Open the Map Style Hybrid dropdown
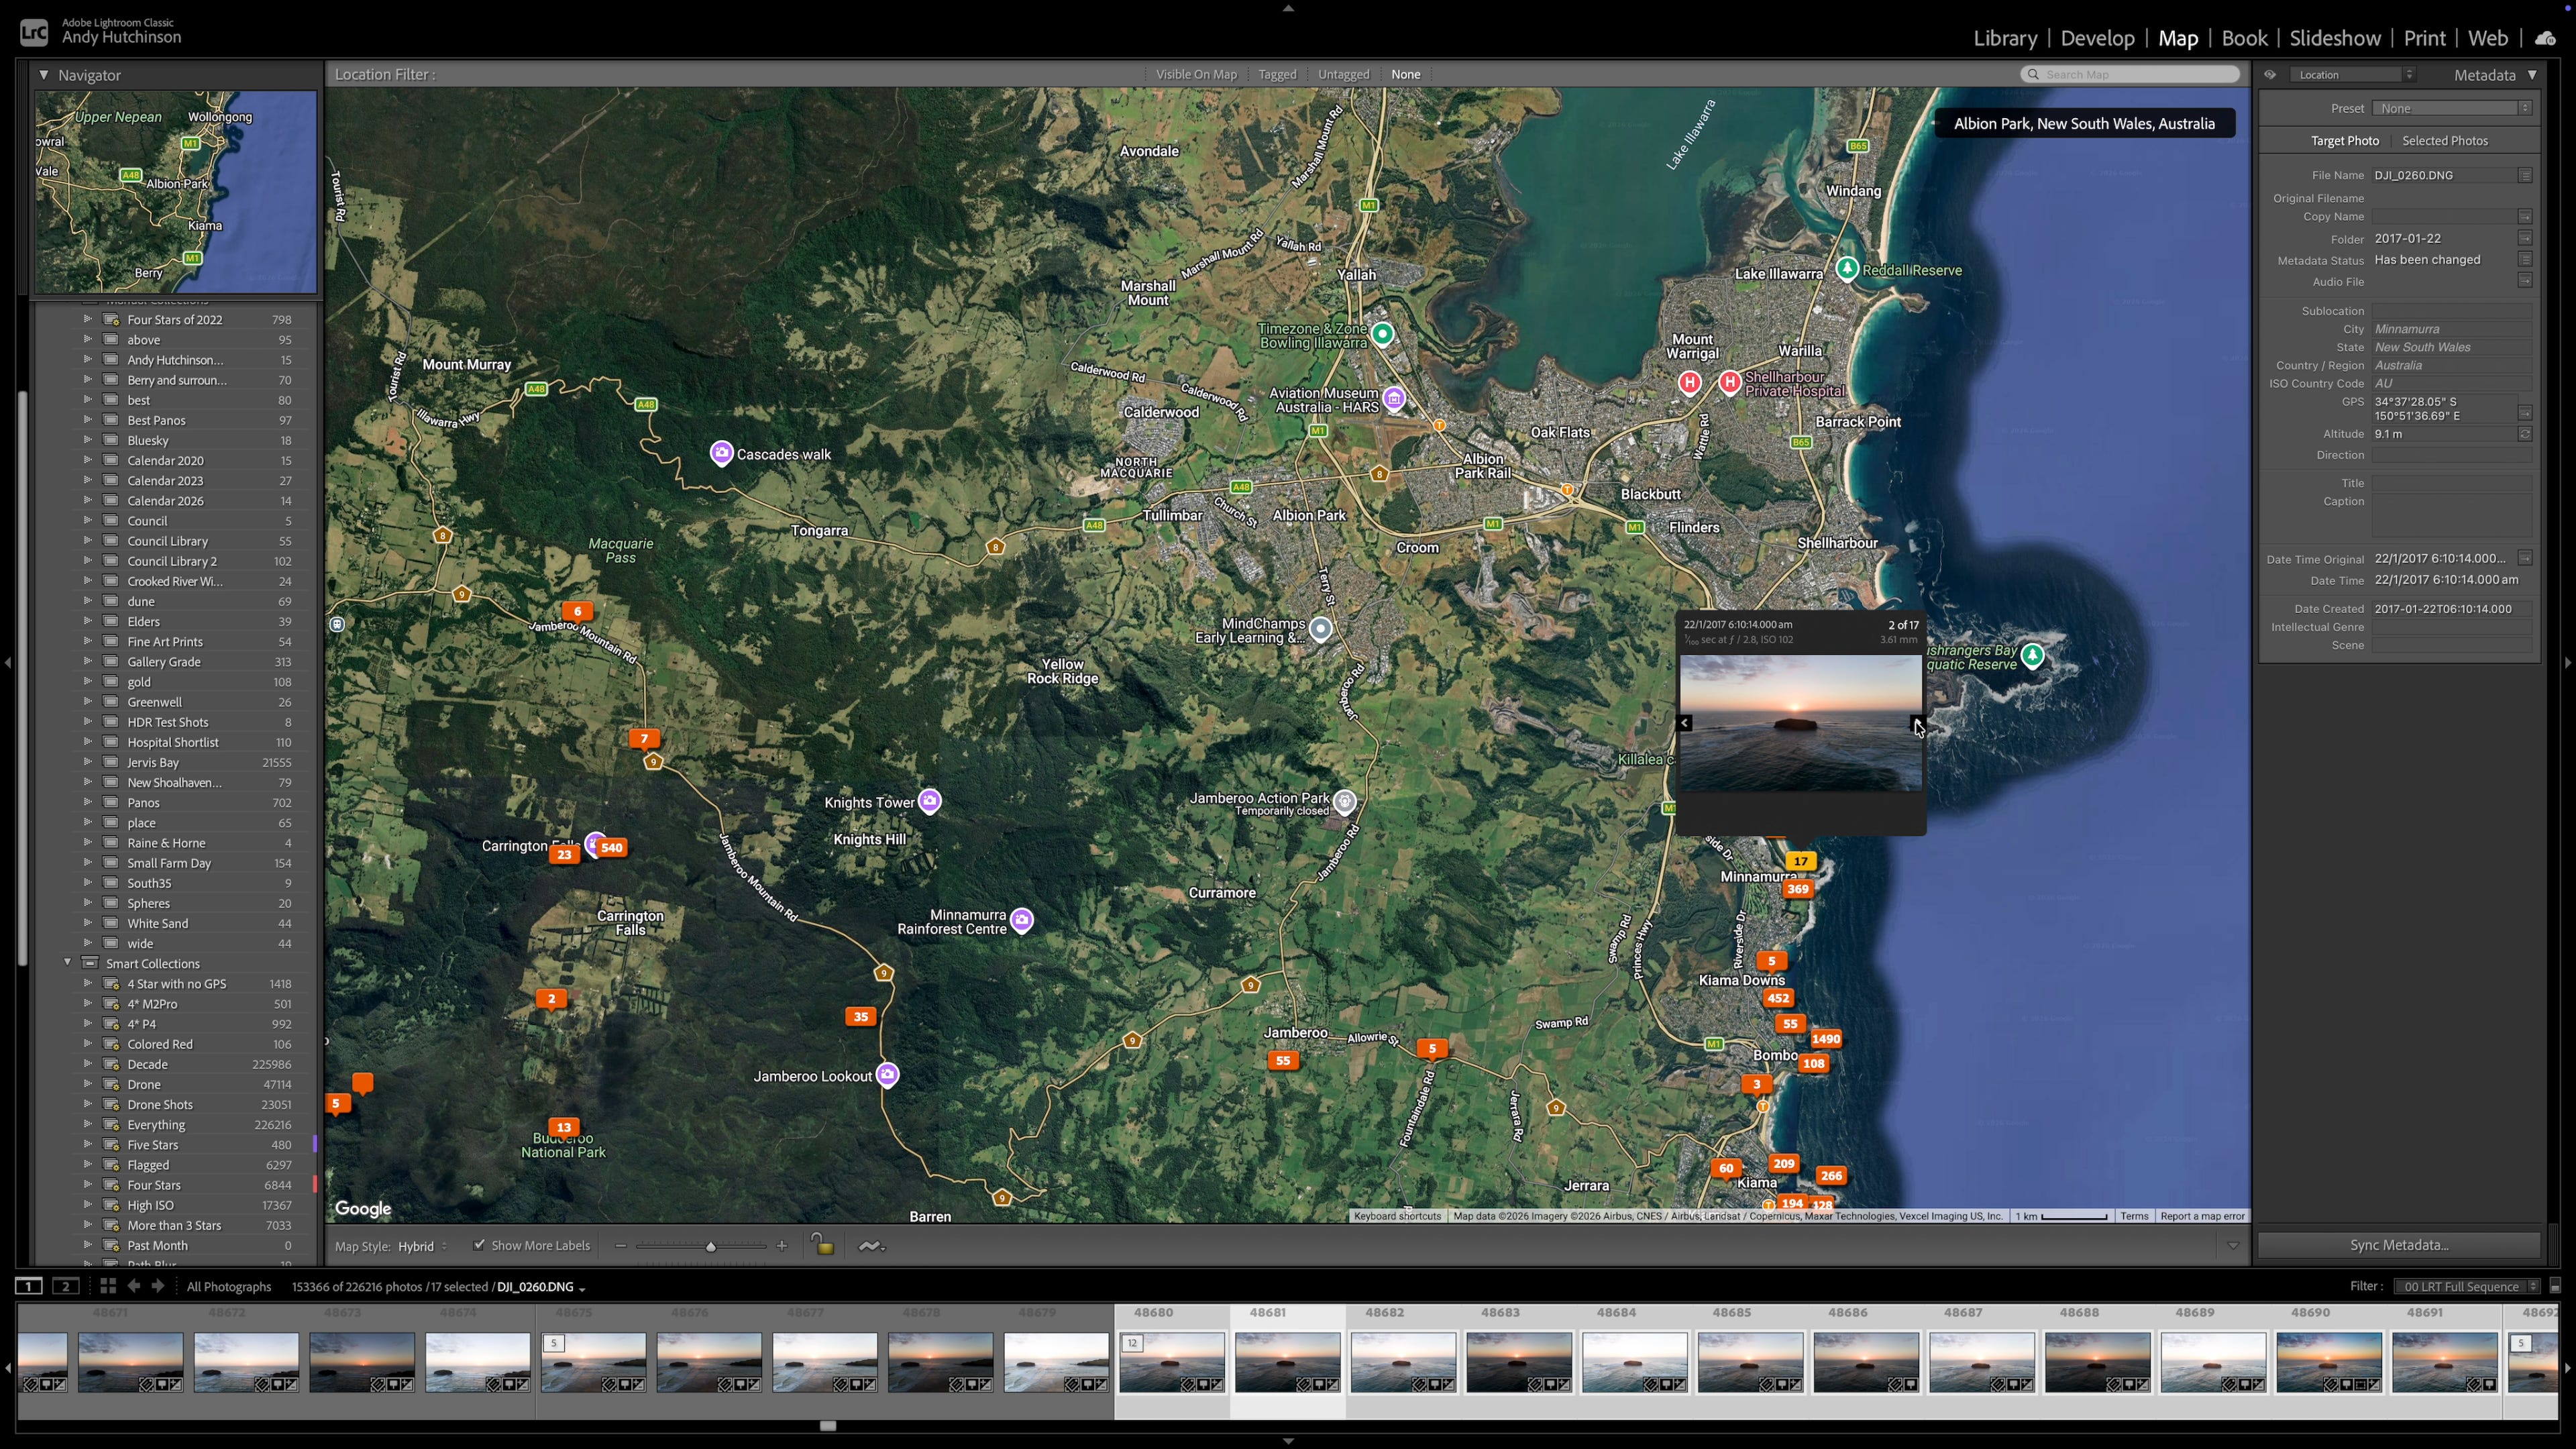2576x1449 pixels. tap(423, 1246)
